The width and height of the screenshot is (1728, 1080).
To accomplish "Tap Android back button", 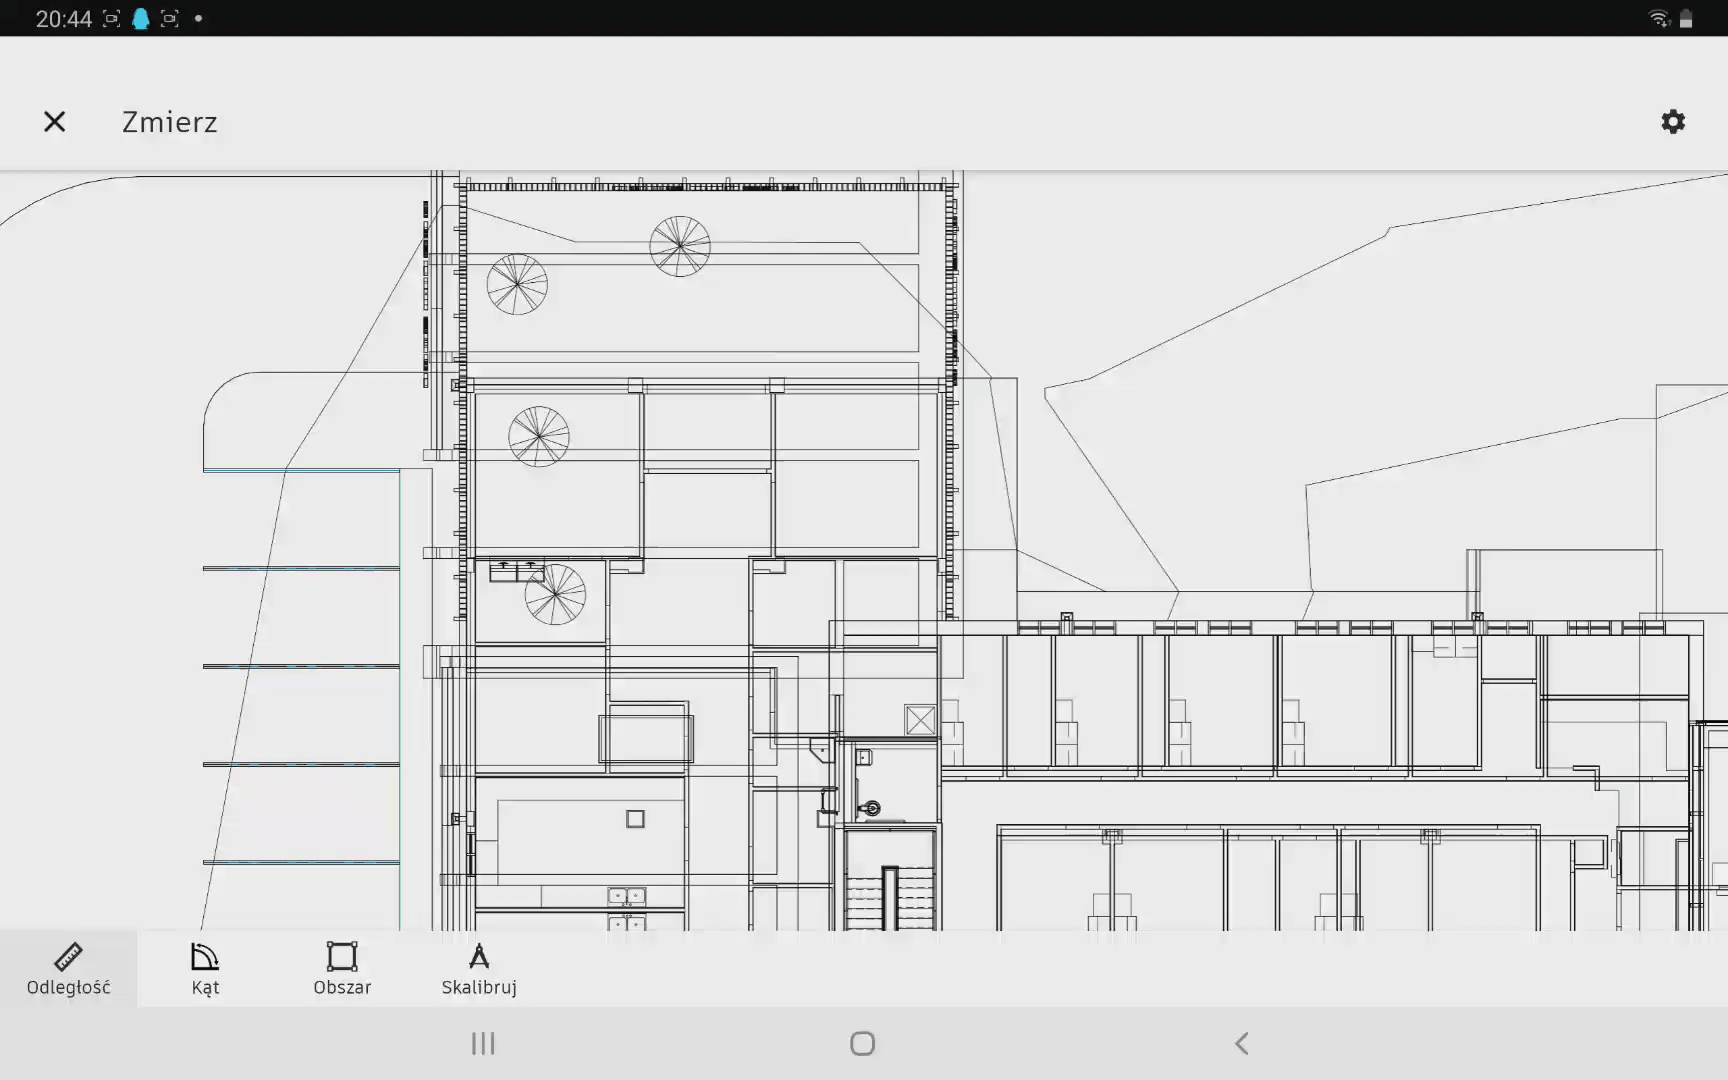I will [1241, 1044].
